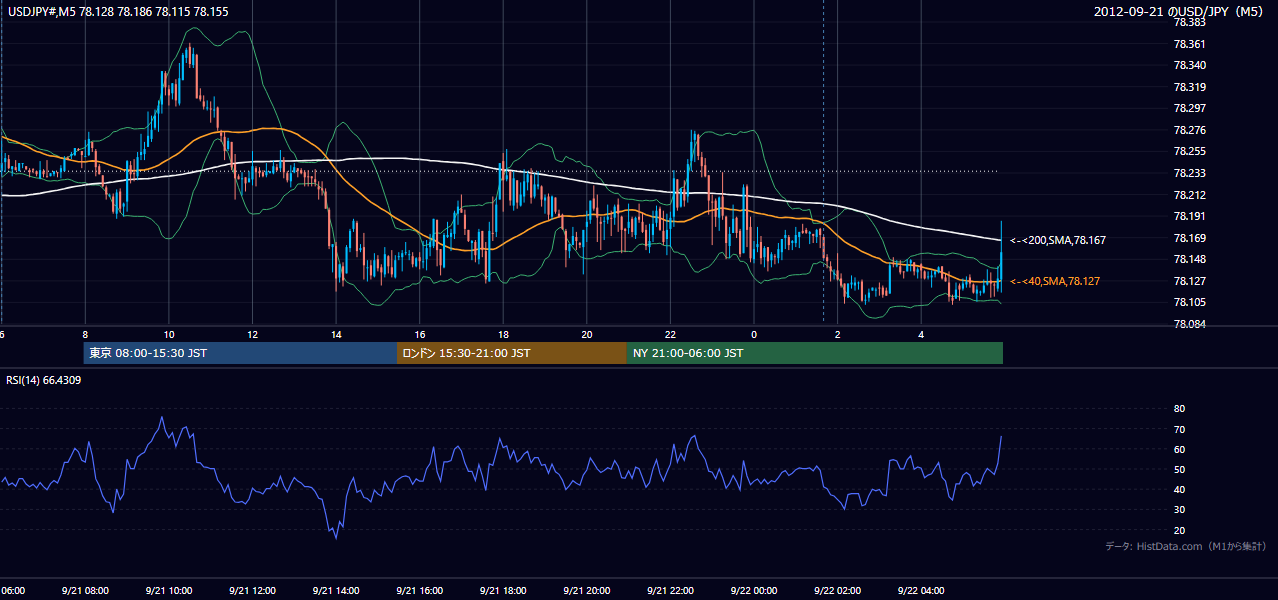Click RSI scale value 60
The image size is (1278, 600).
1179,449
